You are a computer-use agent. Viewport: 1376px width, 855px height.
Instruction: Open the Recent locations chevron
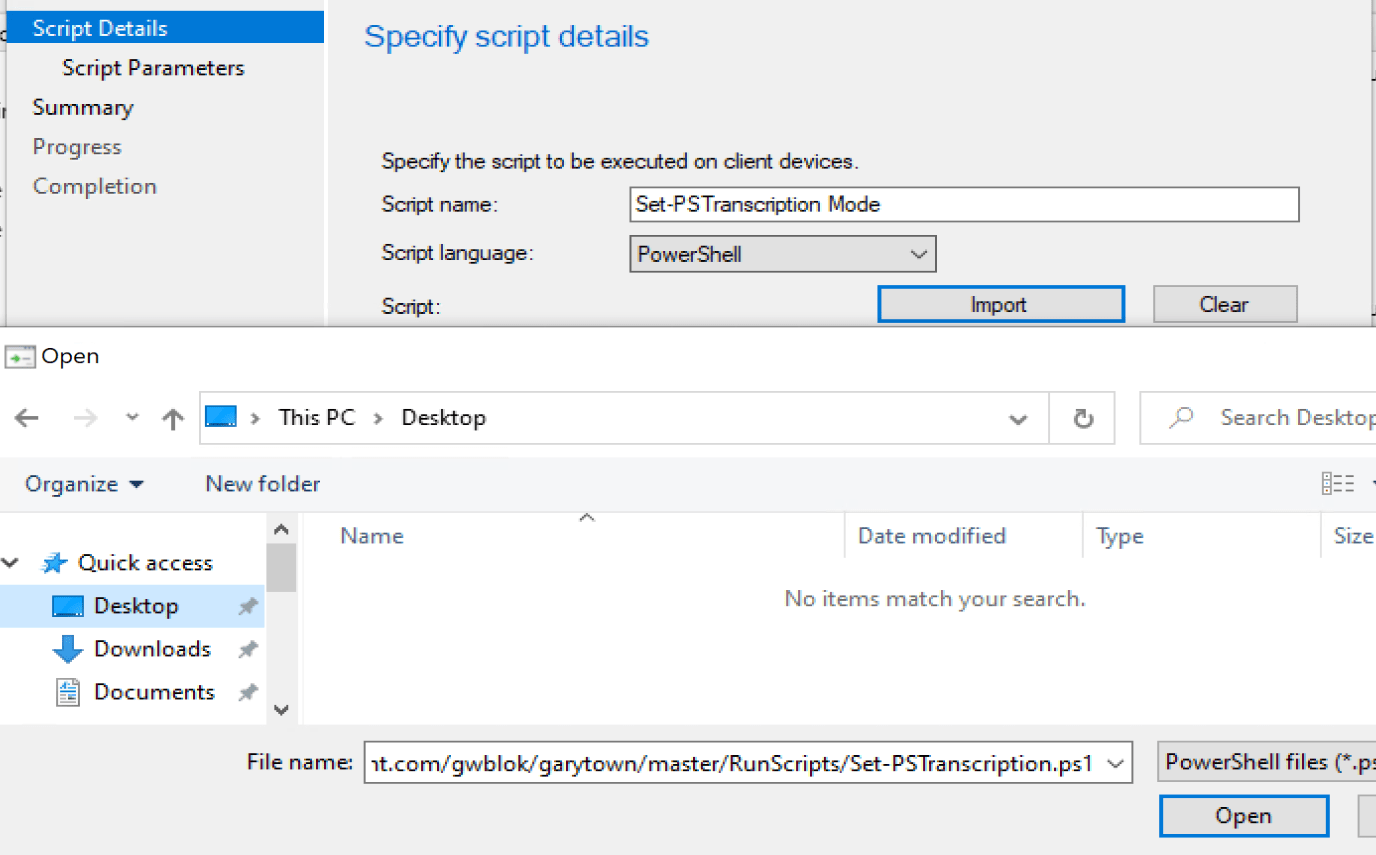[x=132, y=418]
